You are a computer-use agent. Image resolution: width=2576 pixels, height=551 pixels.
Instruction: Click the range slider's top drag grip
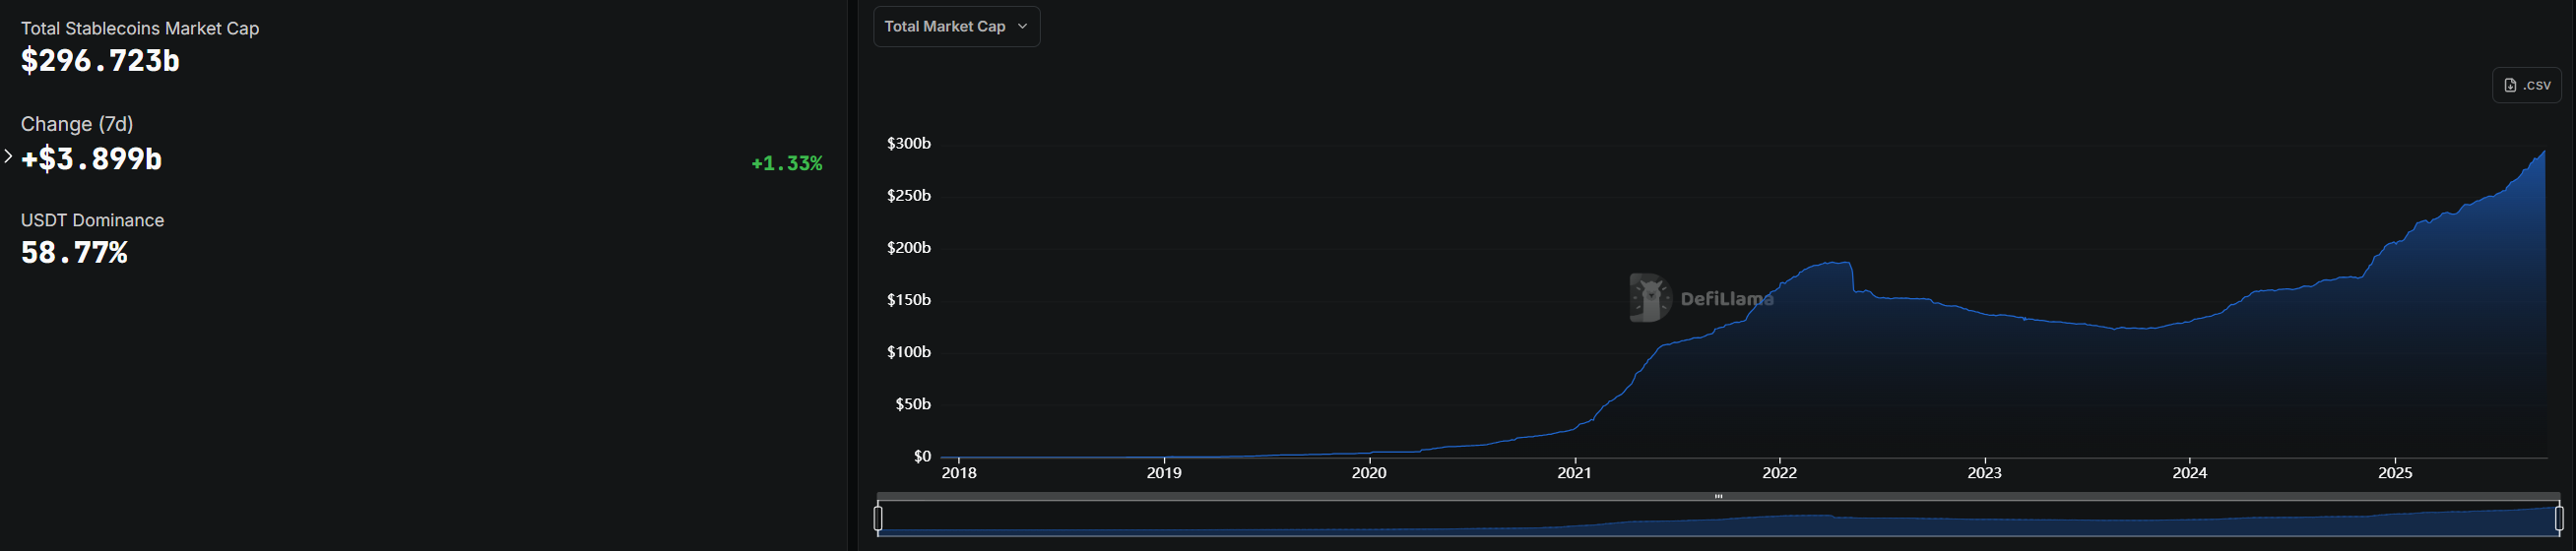(1718, 496)
